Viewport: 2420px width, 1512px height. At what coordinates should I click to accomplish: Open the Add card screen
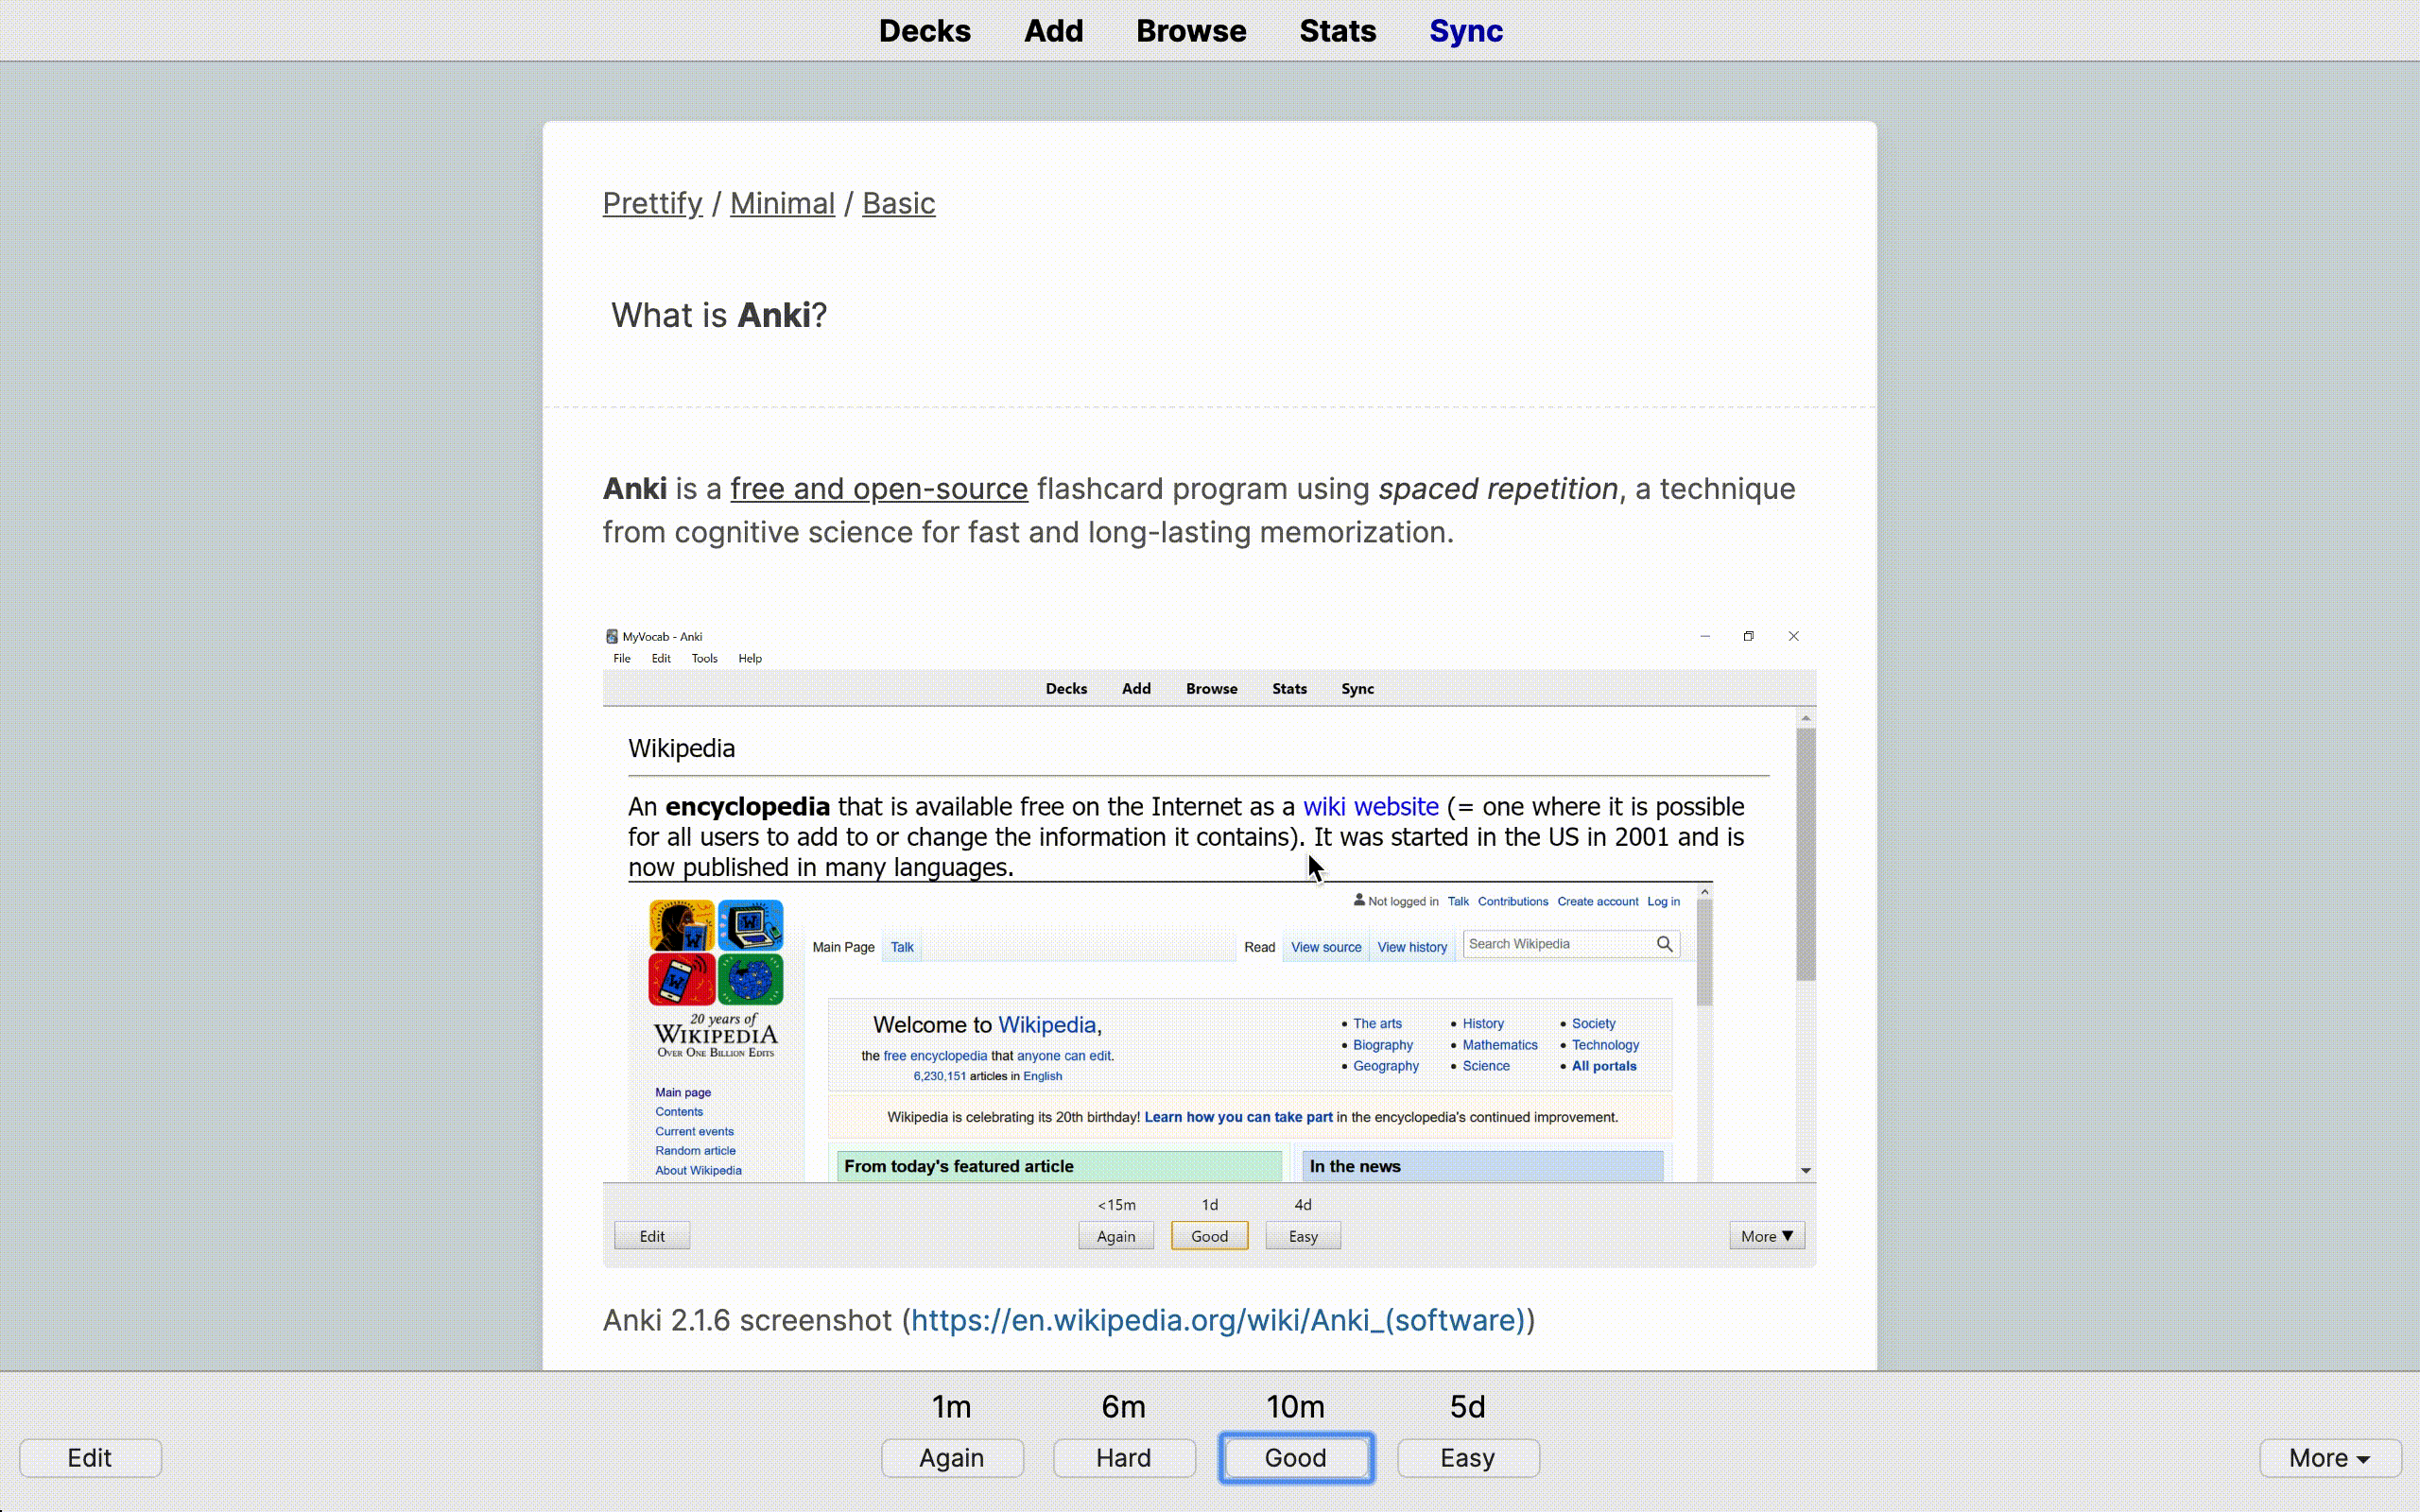(1053, 31)
